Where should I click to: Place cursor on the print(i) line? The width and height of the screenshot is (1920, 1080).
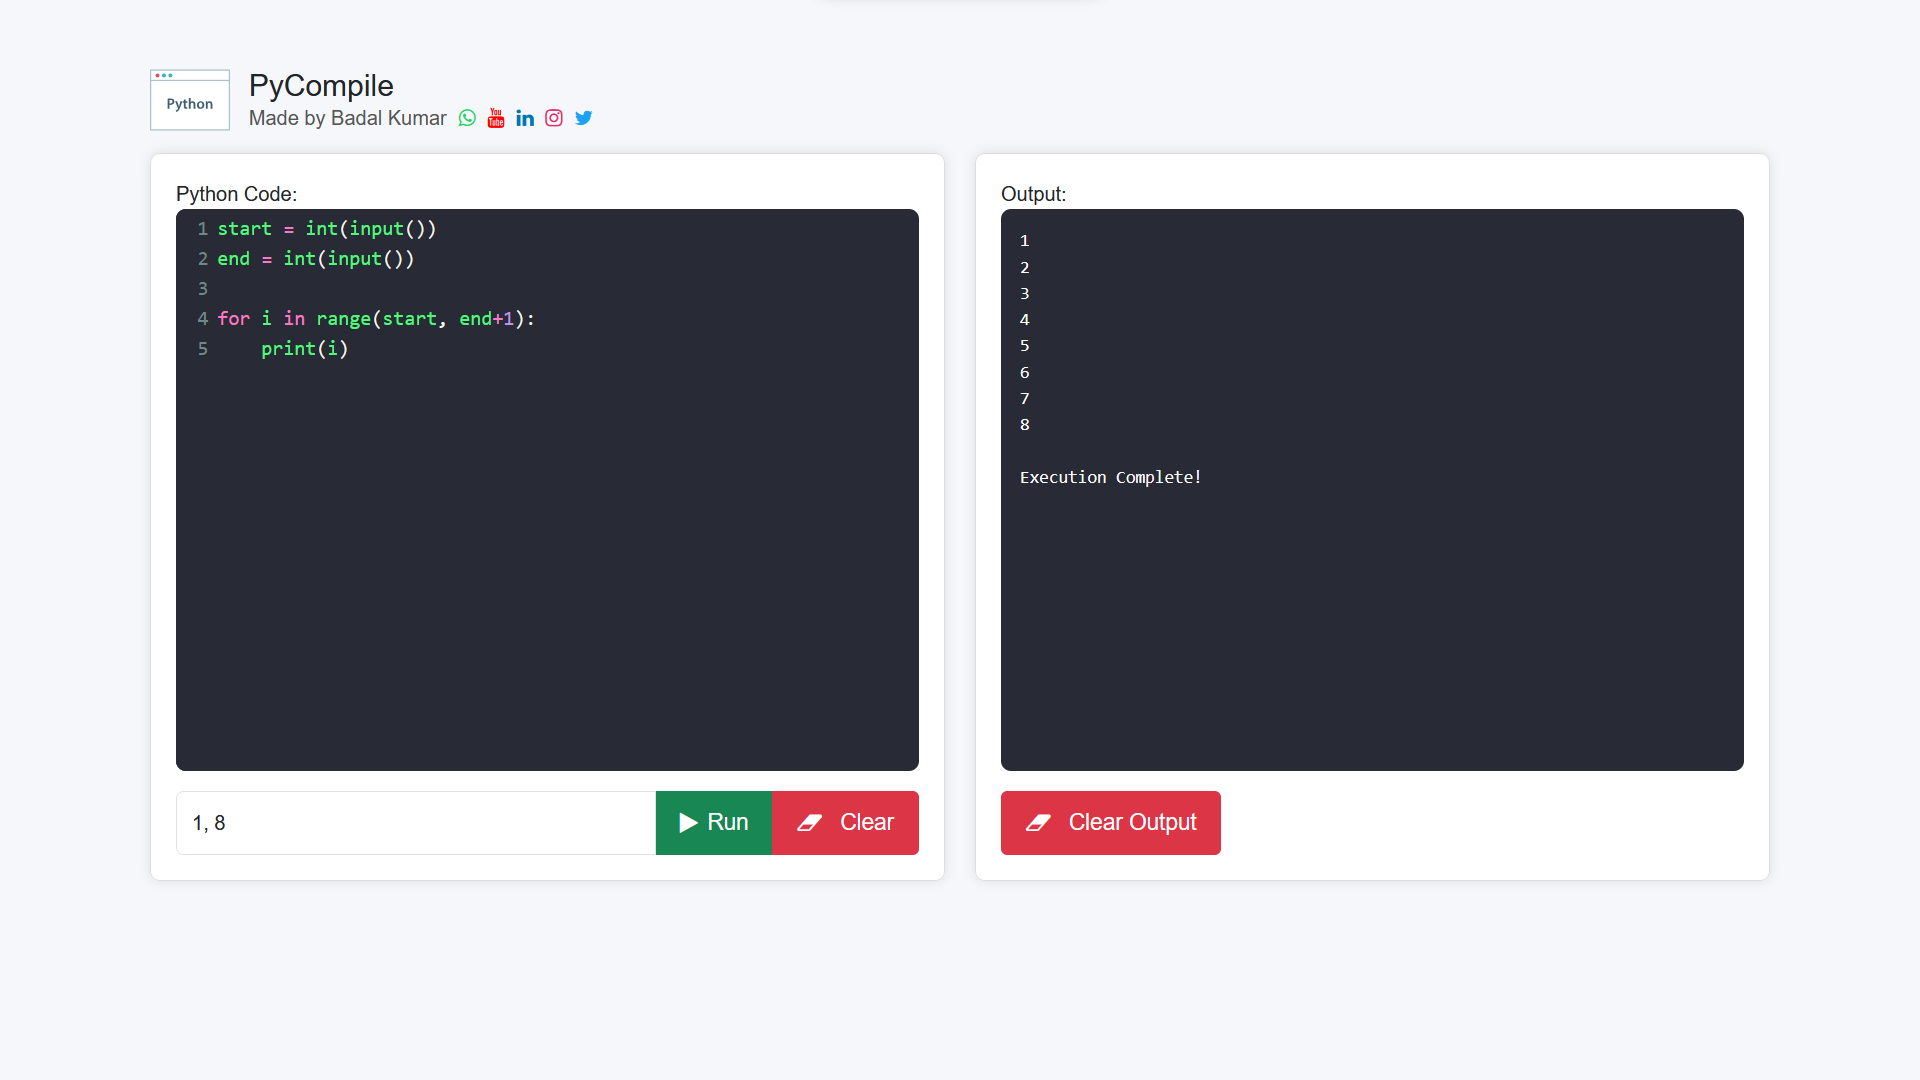tap(305, 349)
